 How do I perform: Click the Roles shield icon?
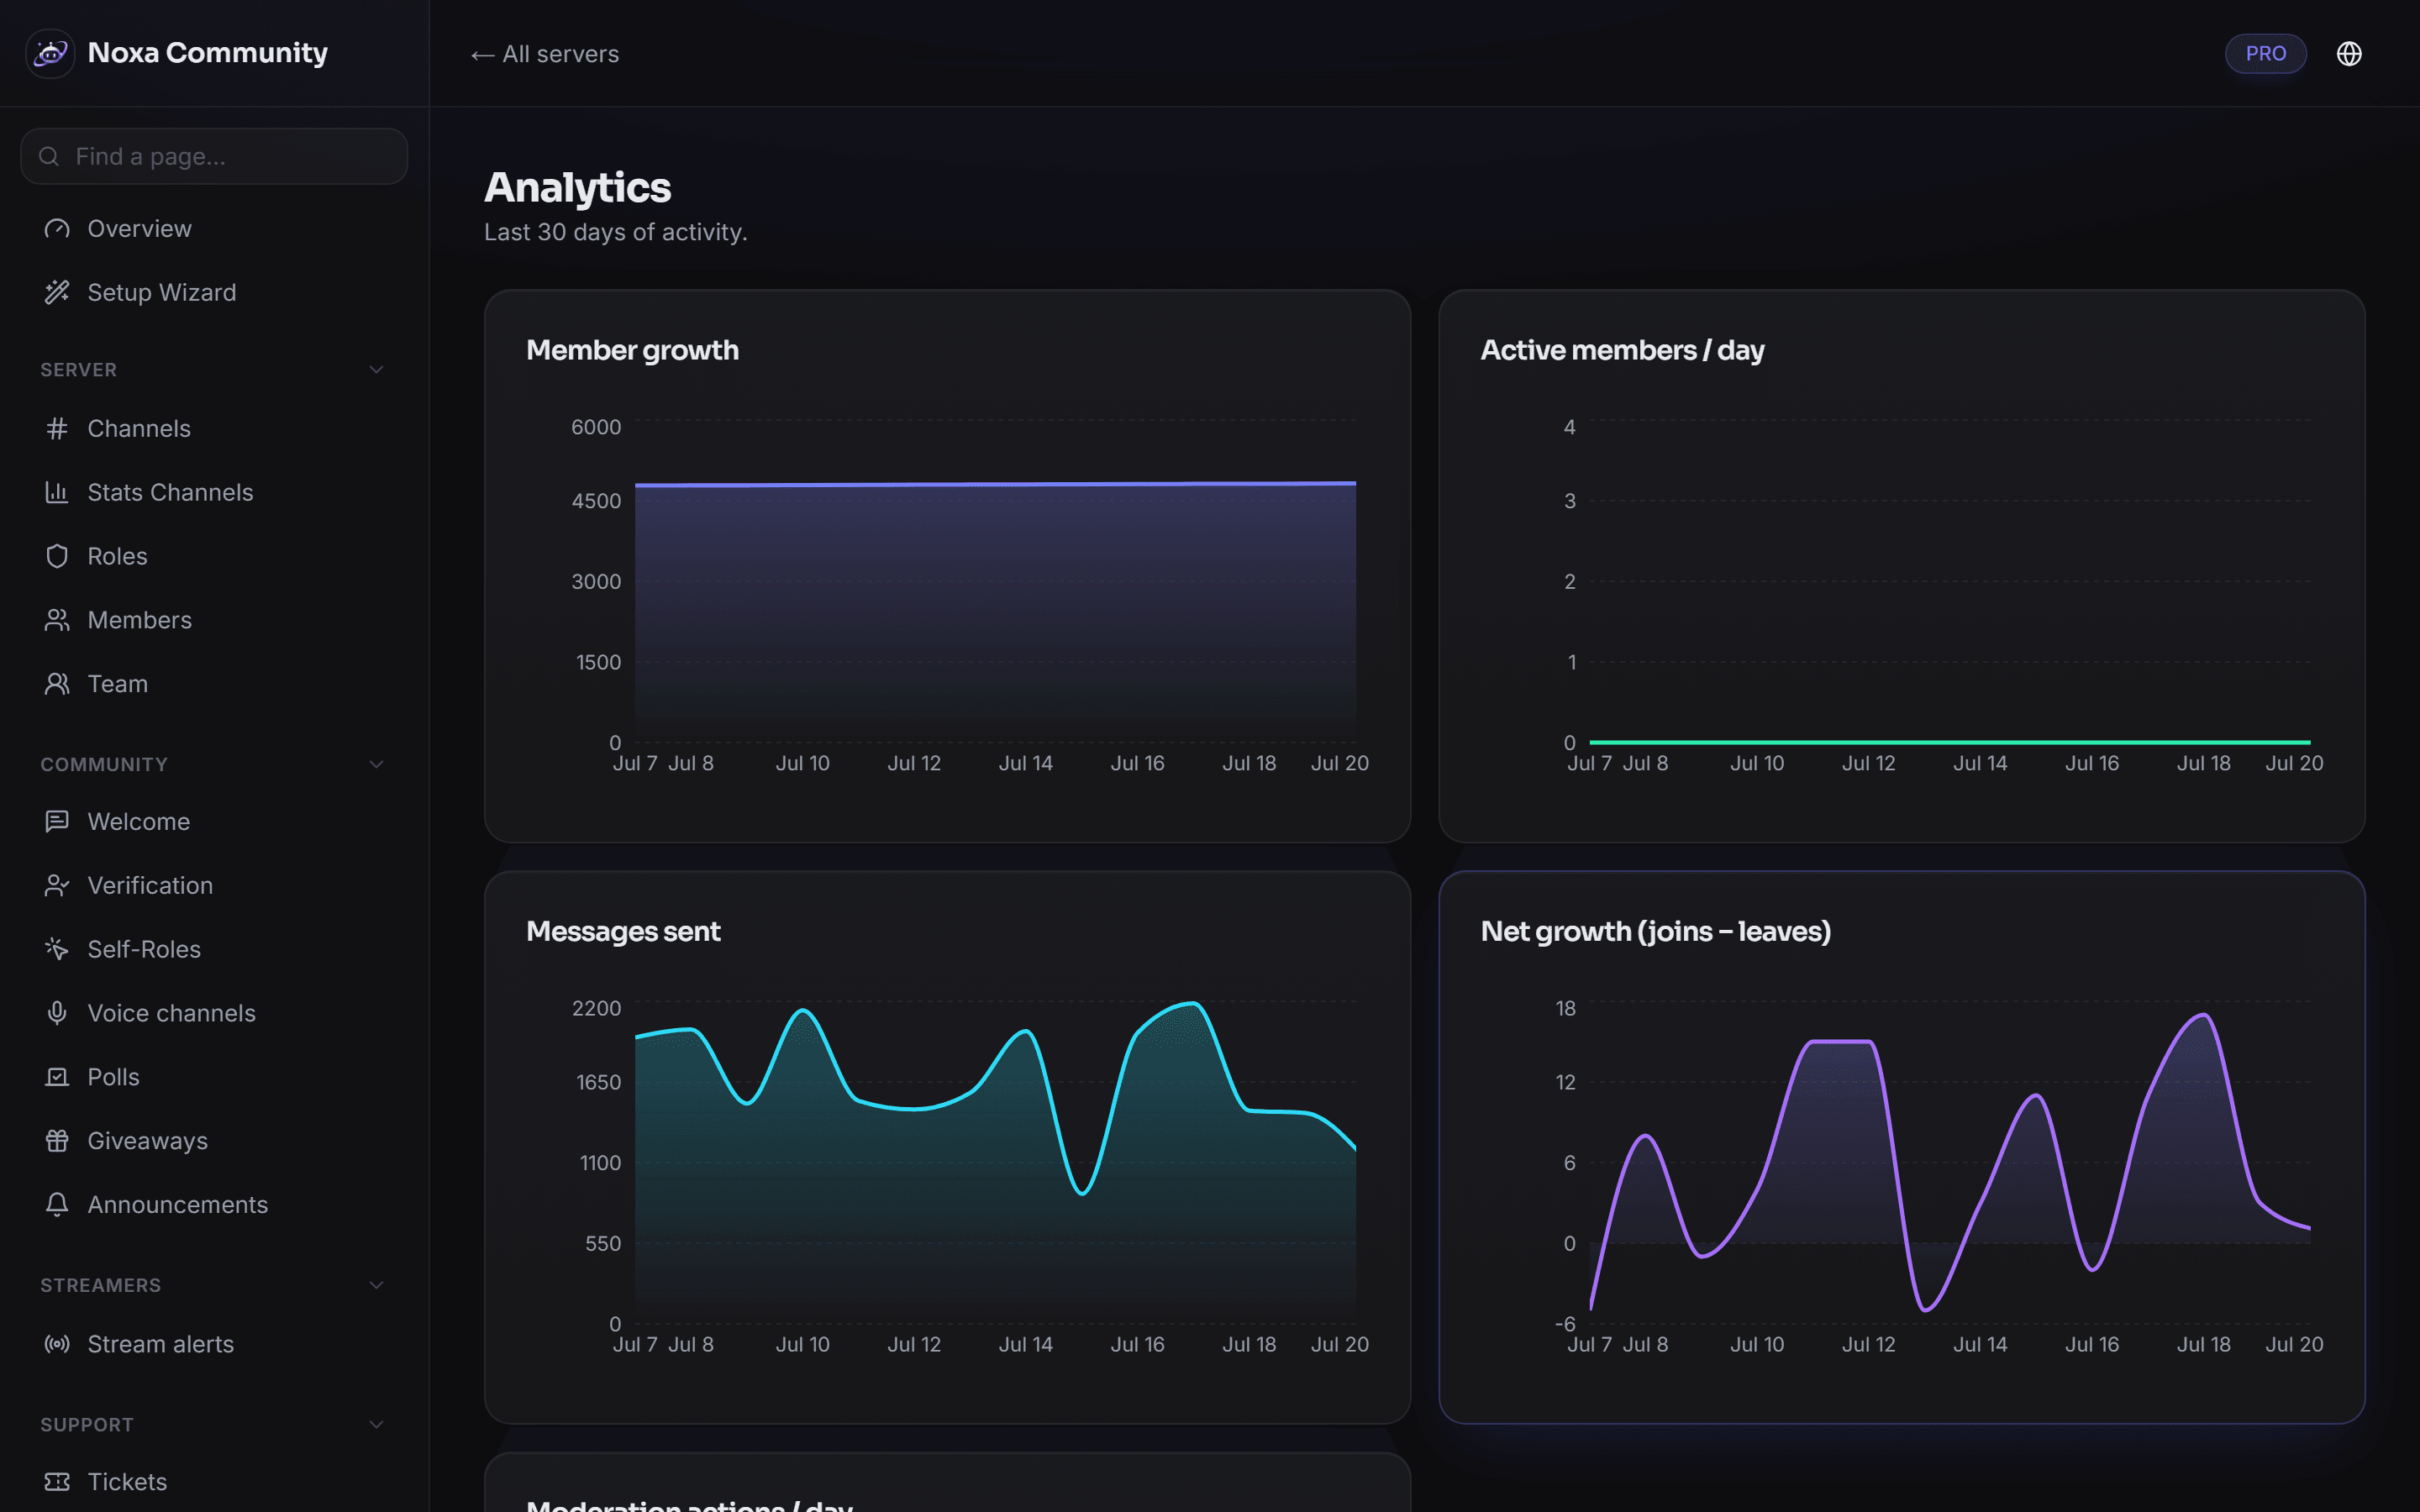pyautogui.click(x=57, y=557)
